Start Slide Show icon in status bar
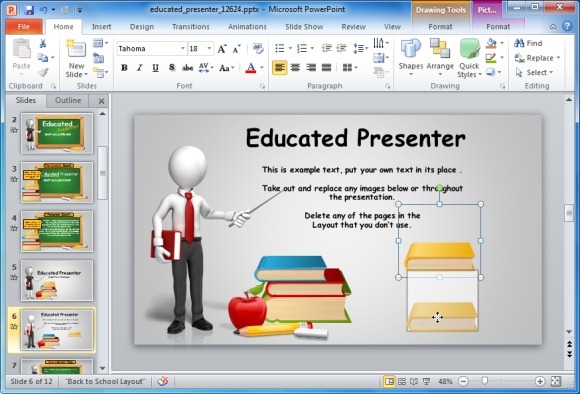Screen dimensions: 580x394 (426, 381)
